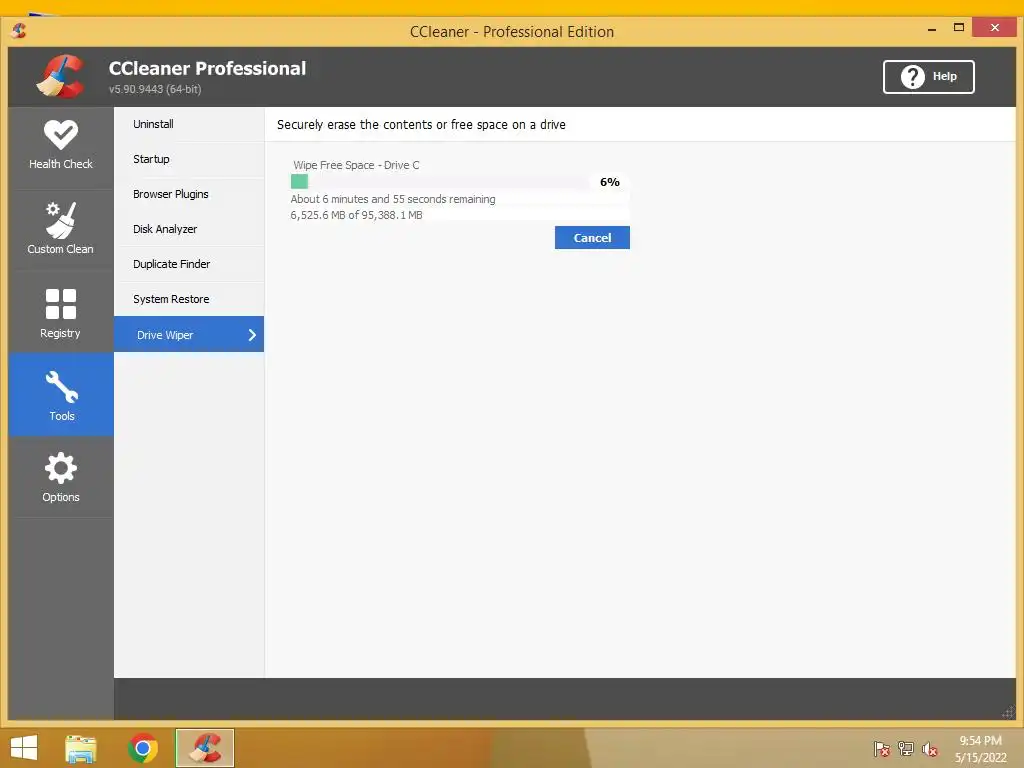
Task: Open File Explorer from the taskbar
Action: [x=81, y=748]
